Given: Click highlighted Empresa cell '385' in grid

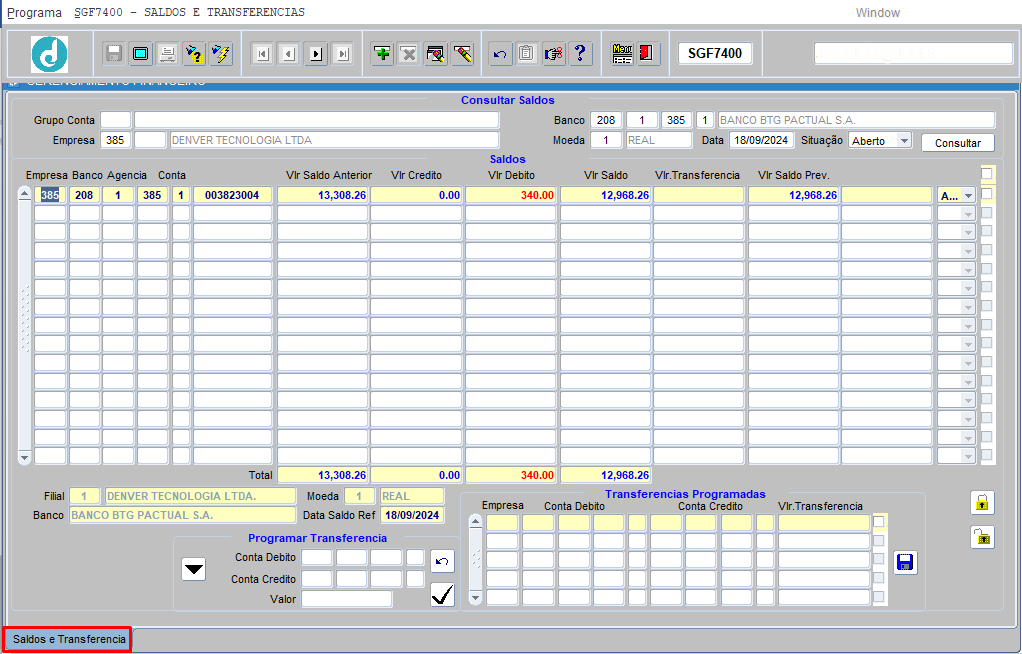Looking at the screenshot, I should click(50, 195).
